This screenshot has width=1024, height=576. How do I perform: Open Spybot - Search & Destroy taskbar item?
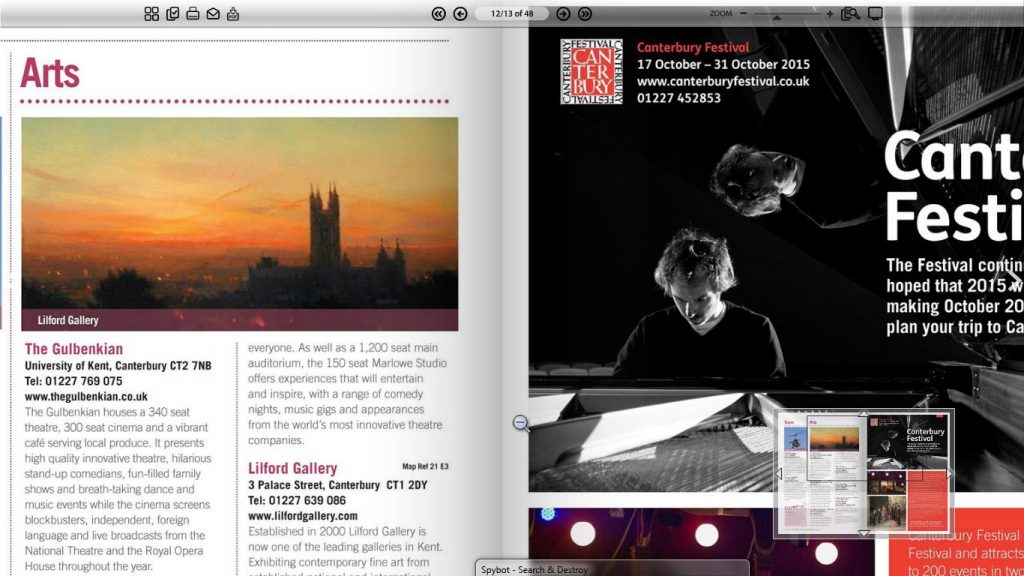612,568
